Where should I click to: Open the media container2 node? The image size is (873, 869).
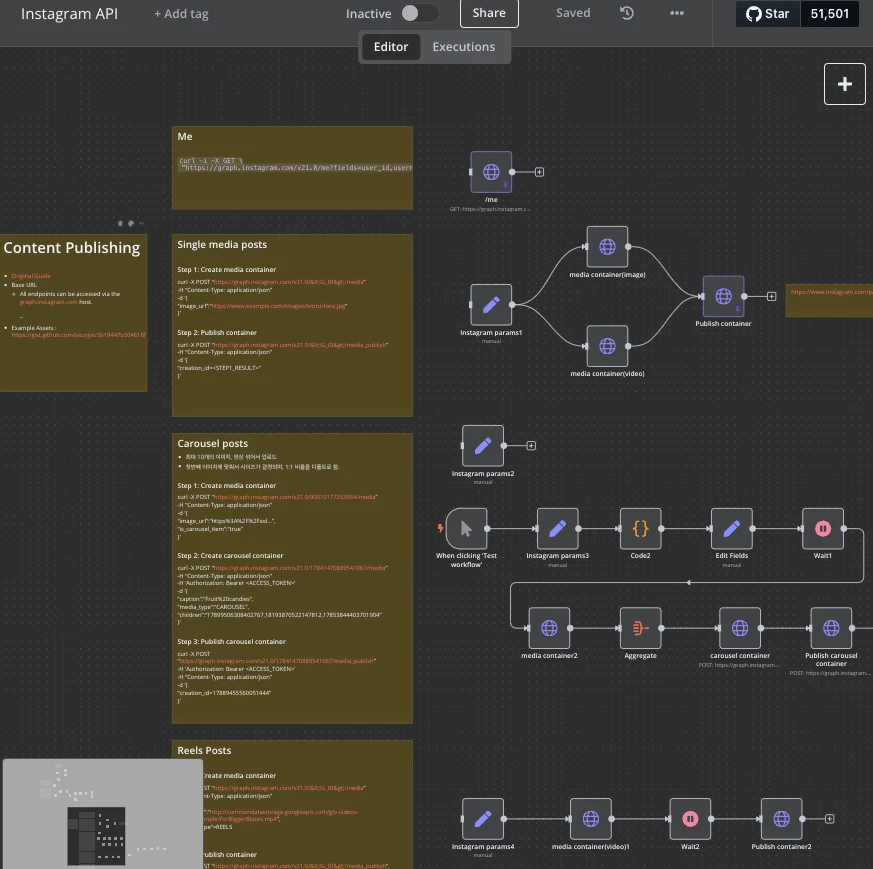[550, 628]
